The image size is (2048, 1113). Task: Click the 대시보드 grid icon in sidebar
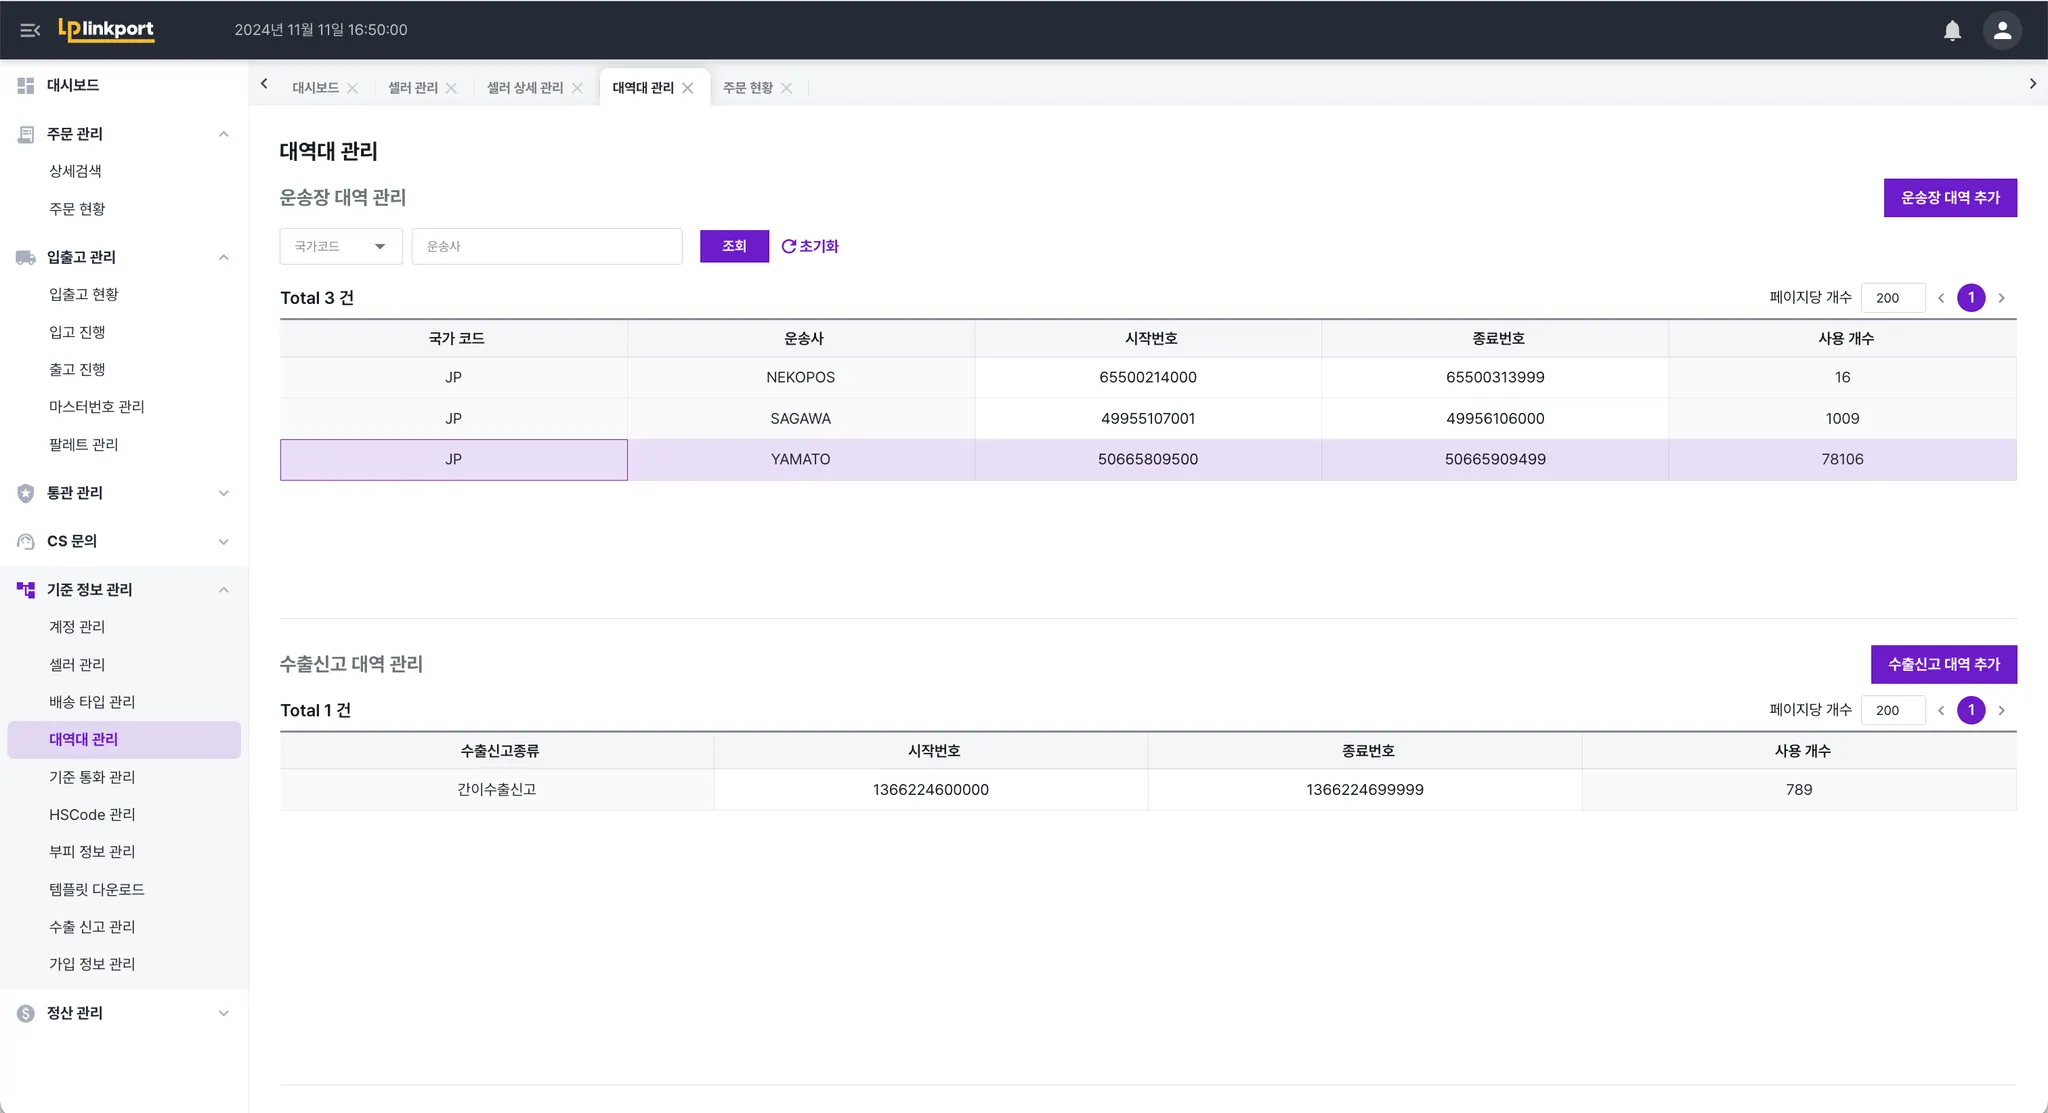pos(26,86)
